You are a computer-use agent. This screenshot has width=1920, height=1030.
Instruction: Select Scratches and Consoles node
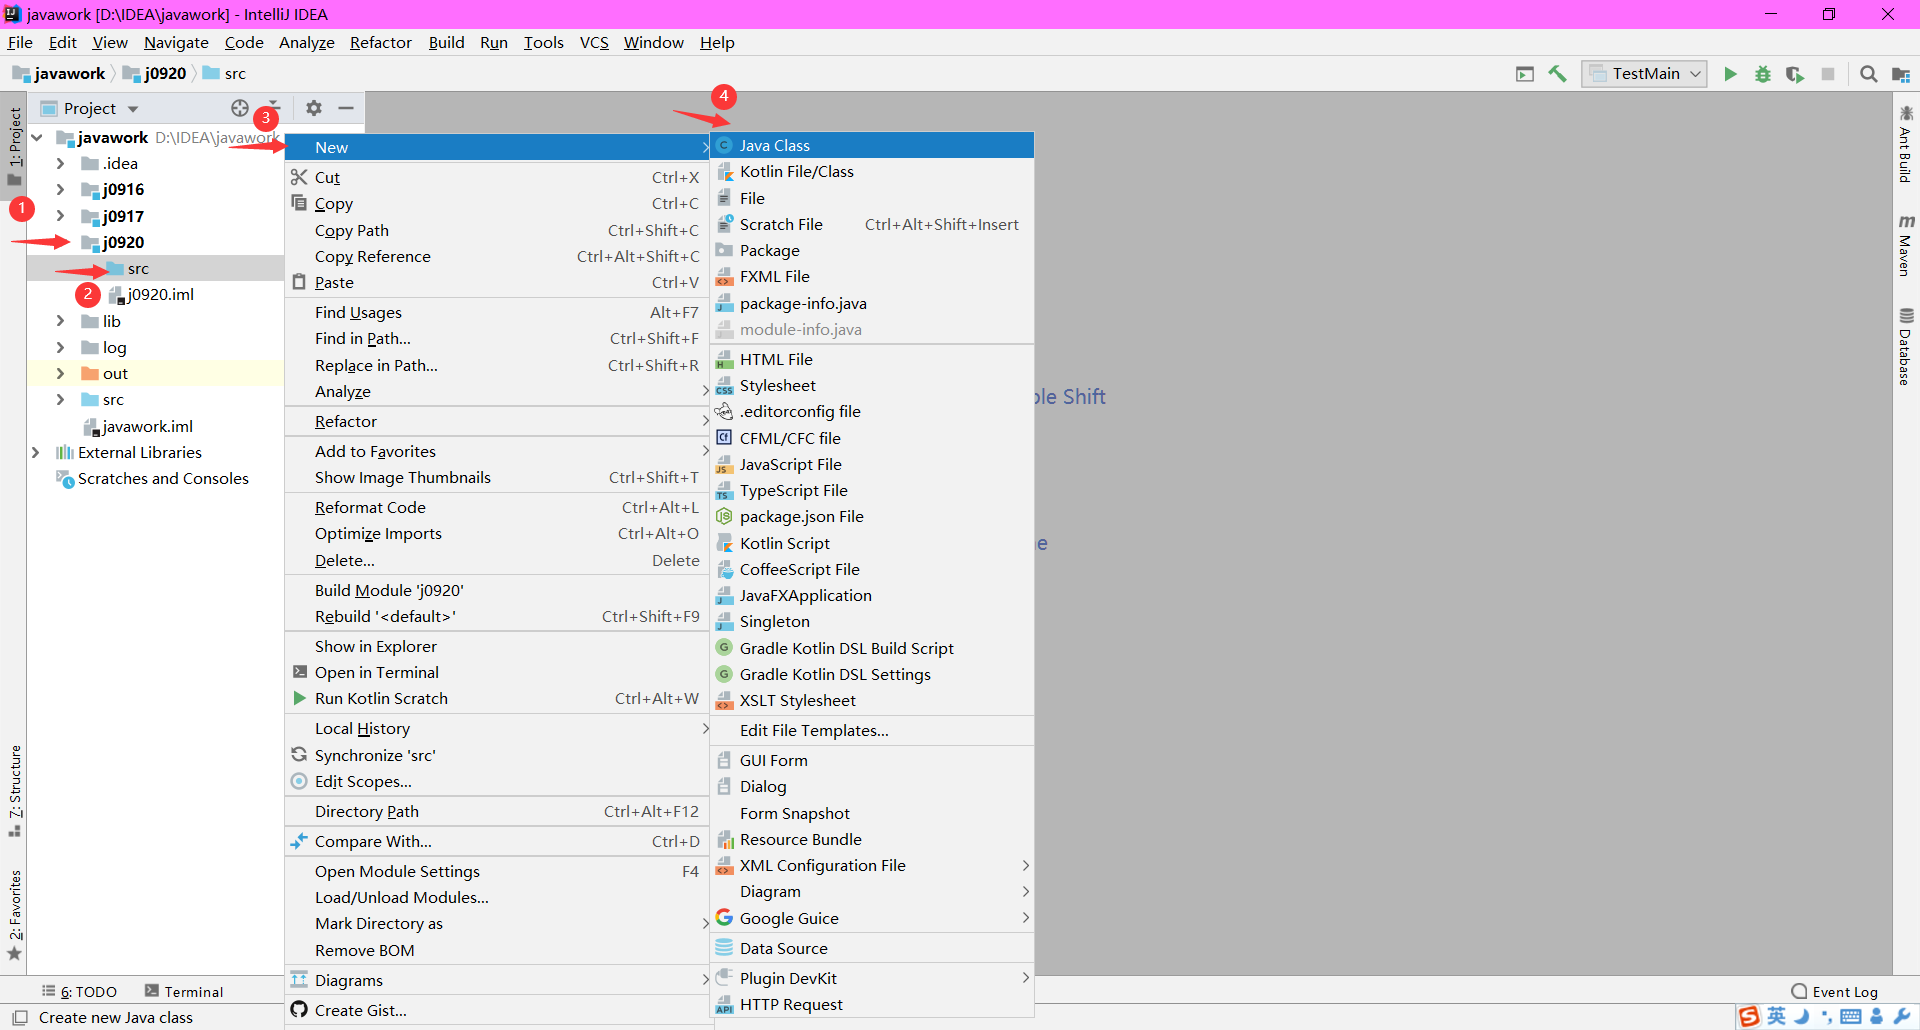click(x=153, y=478)
